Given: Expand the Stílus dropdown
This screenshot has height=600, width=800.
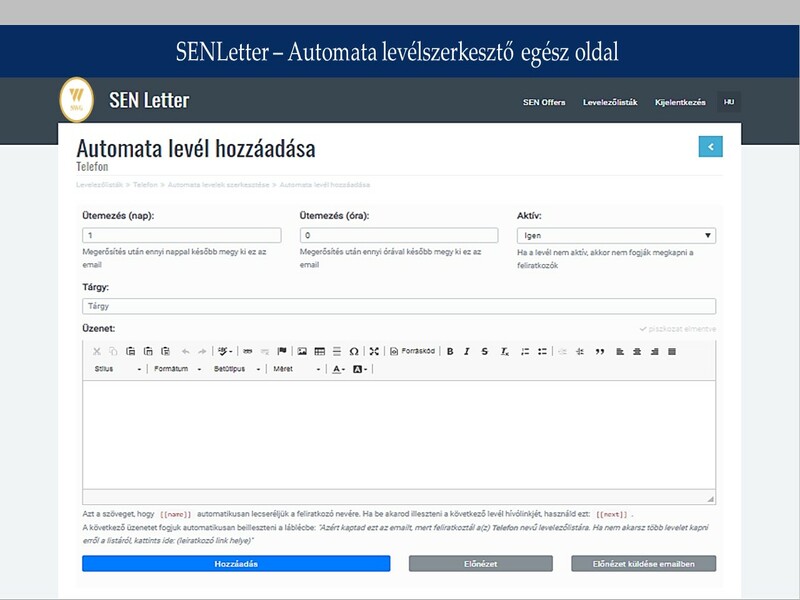Looking at the screenshot, I should 117,369.
